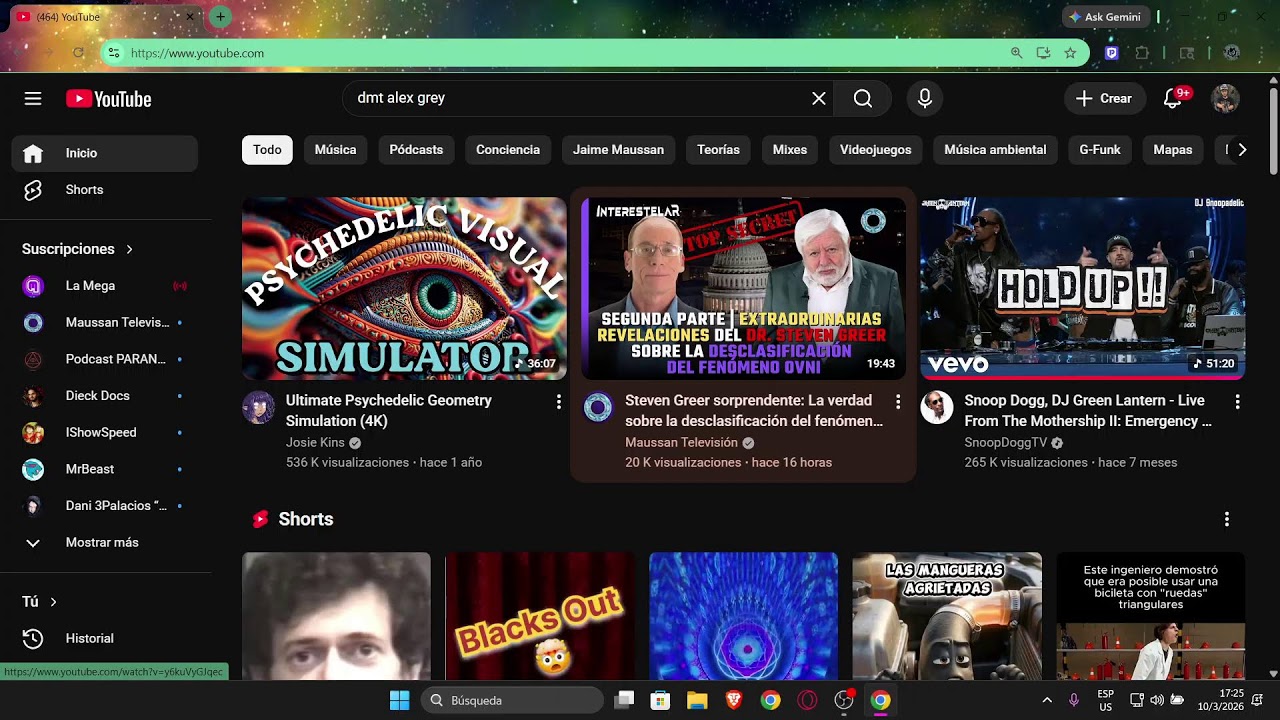This screenshot has width=1280, height=720.
Task: Select the Todo filter chip
Action: [x=267, y=150]
